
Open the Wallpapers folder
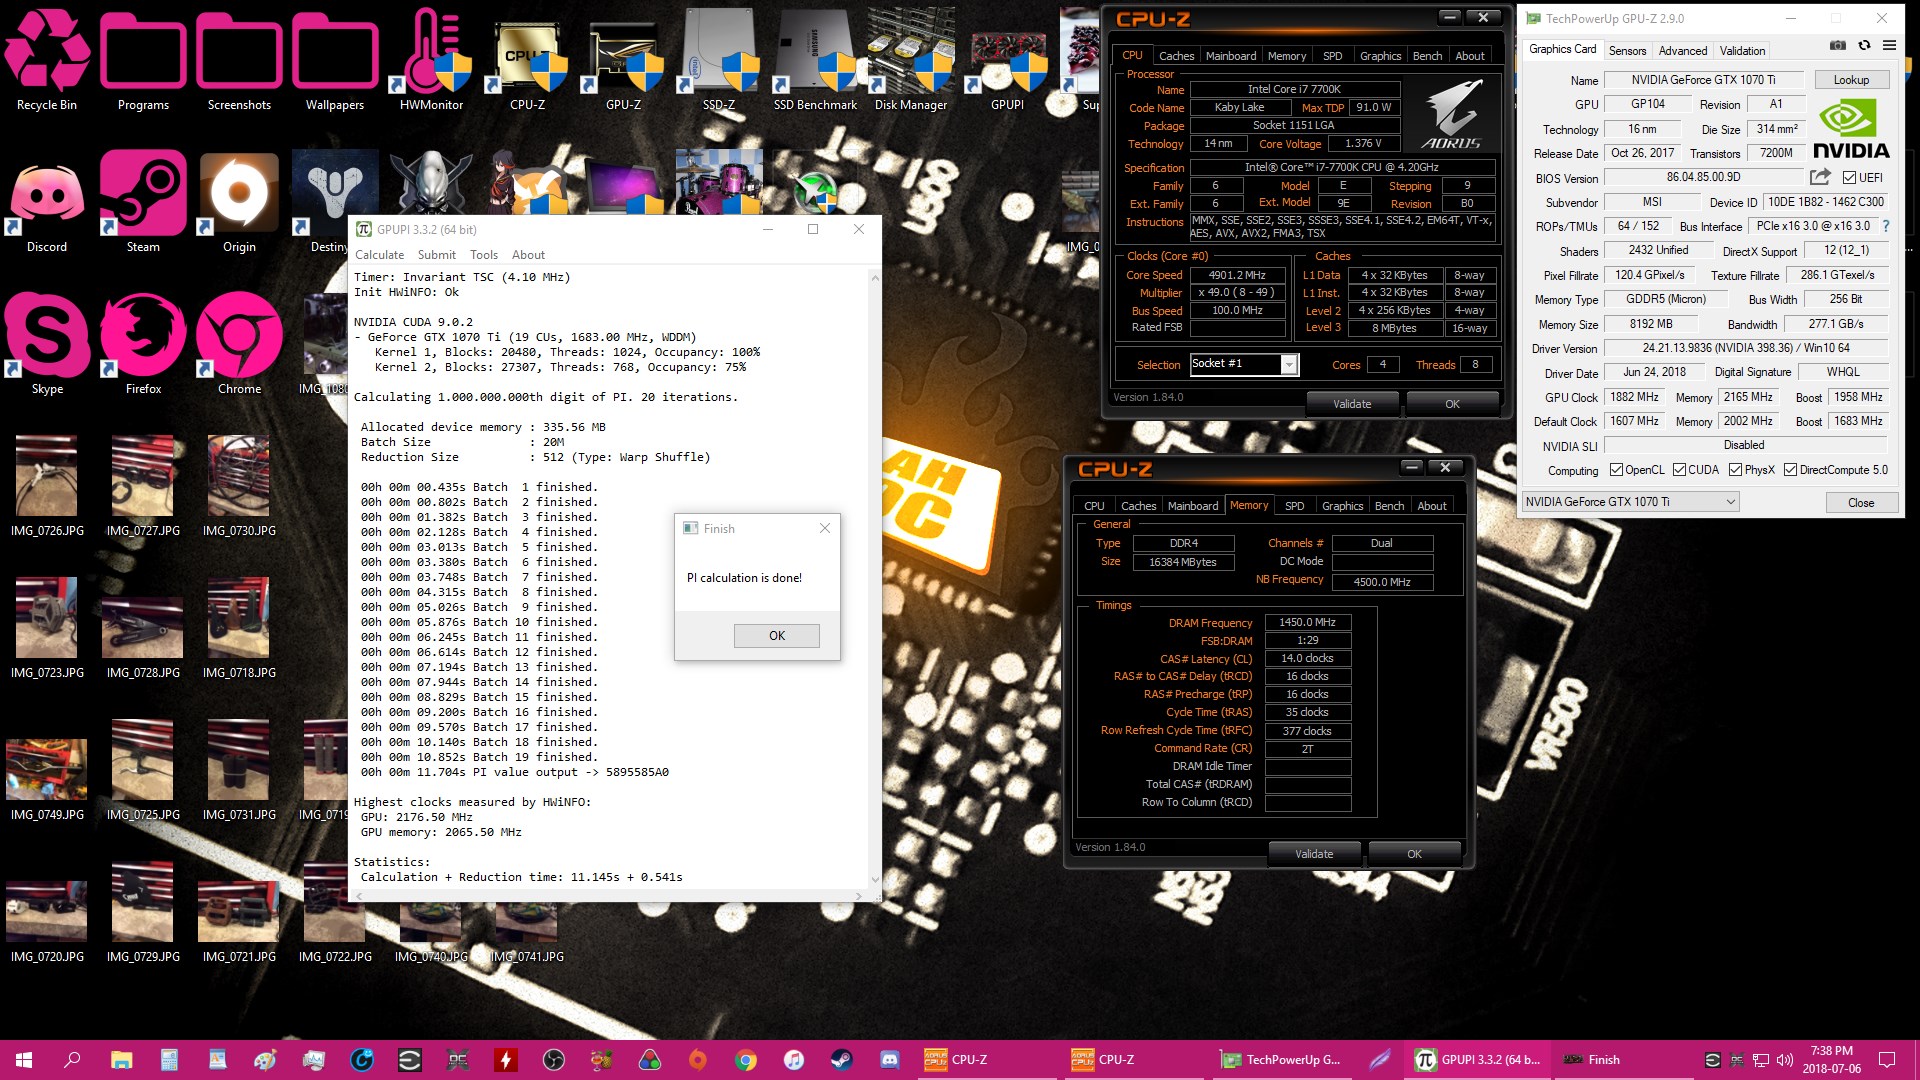pyautogui.click(x=335, y=60)
